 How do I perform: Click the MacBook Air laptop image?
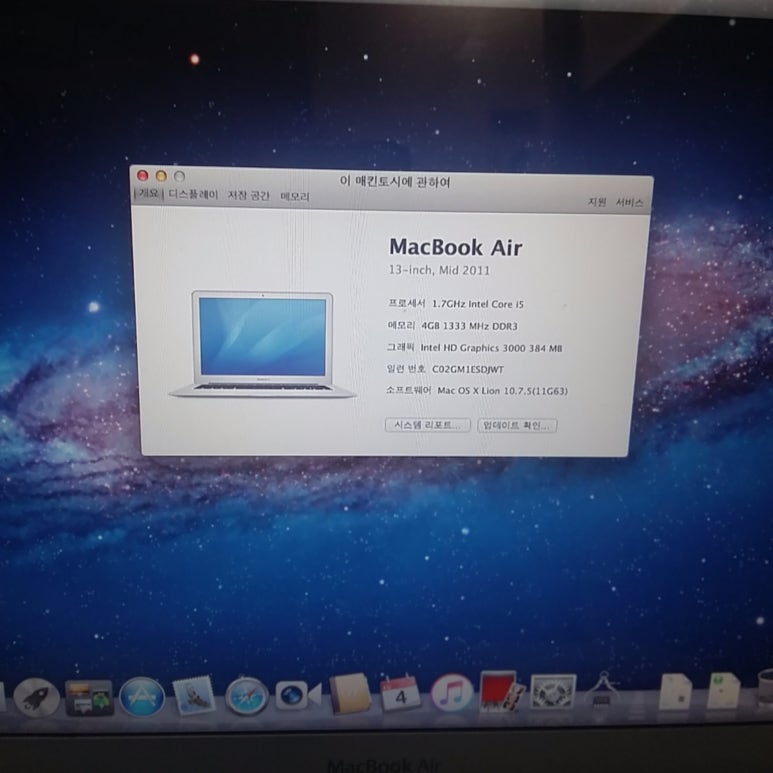click(263, 344)
